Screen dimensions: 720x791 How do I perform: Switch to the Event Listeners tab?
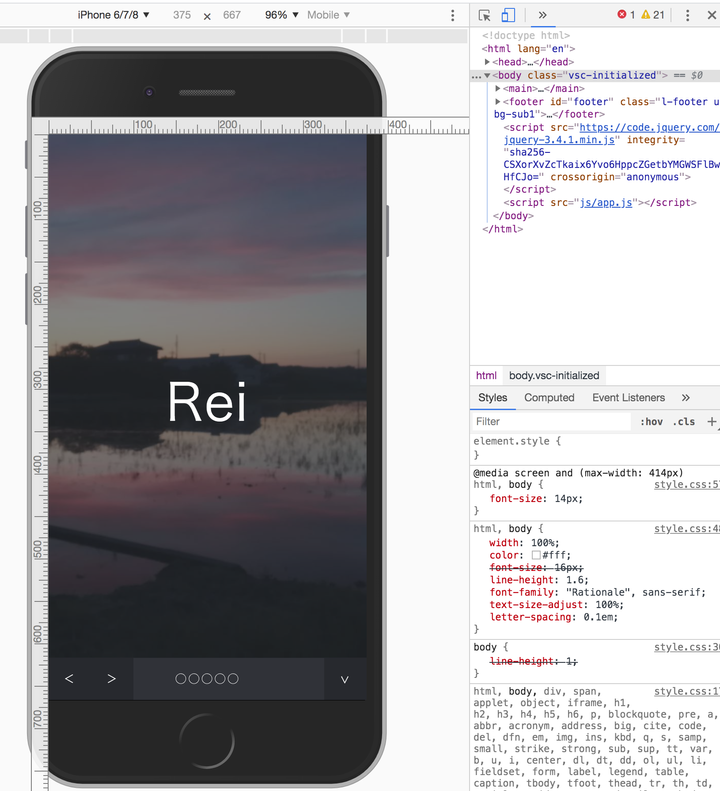[x=628, y=398]
